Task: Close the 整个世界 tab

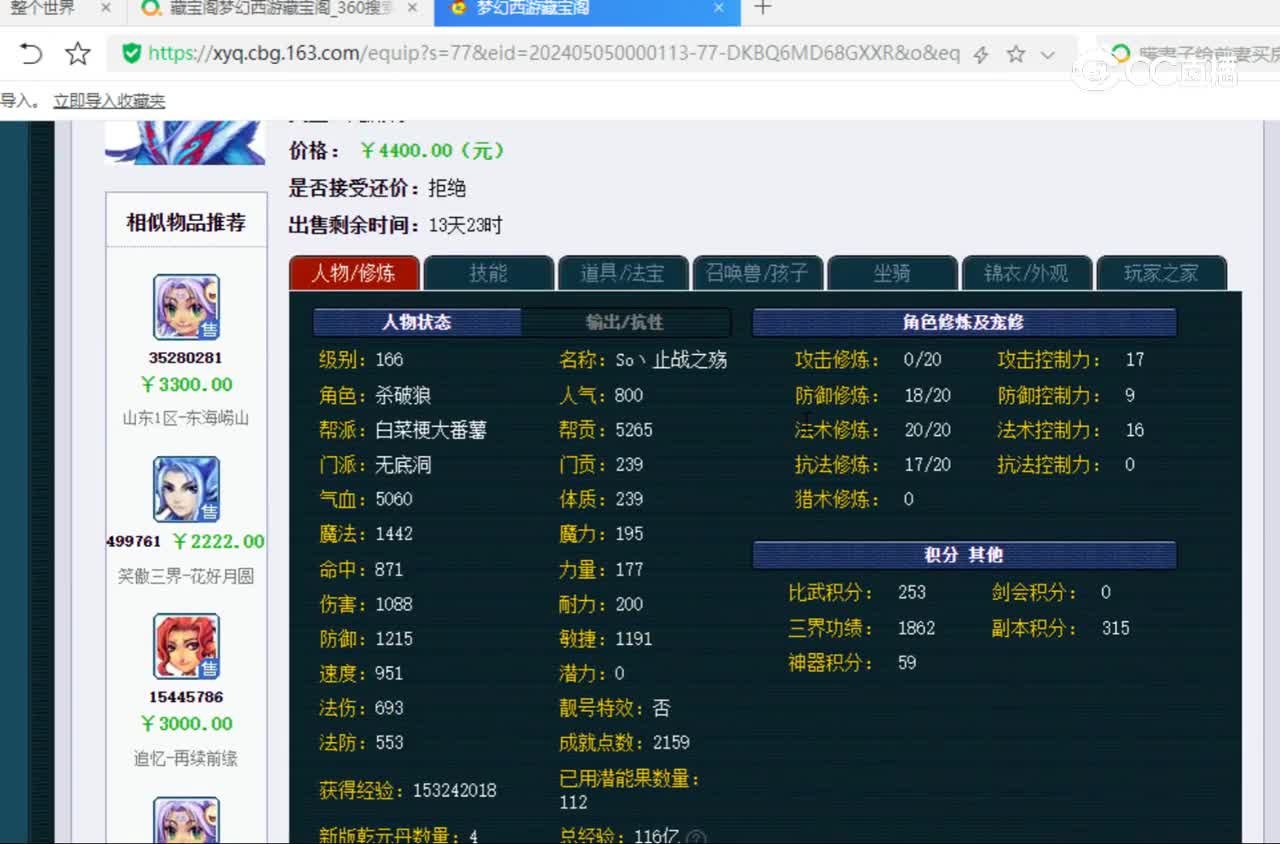Action: (106, 8)
